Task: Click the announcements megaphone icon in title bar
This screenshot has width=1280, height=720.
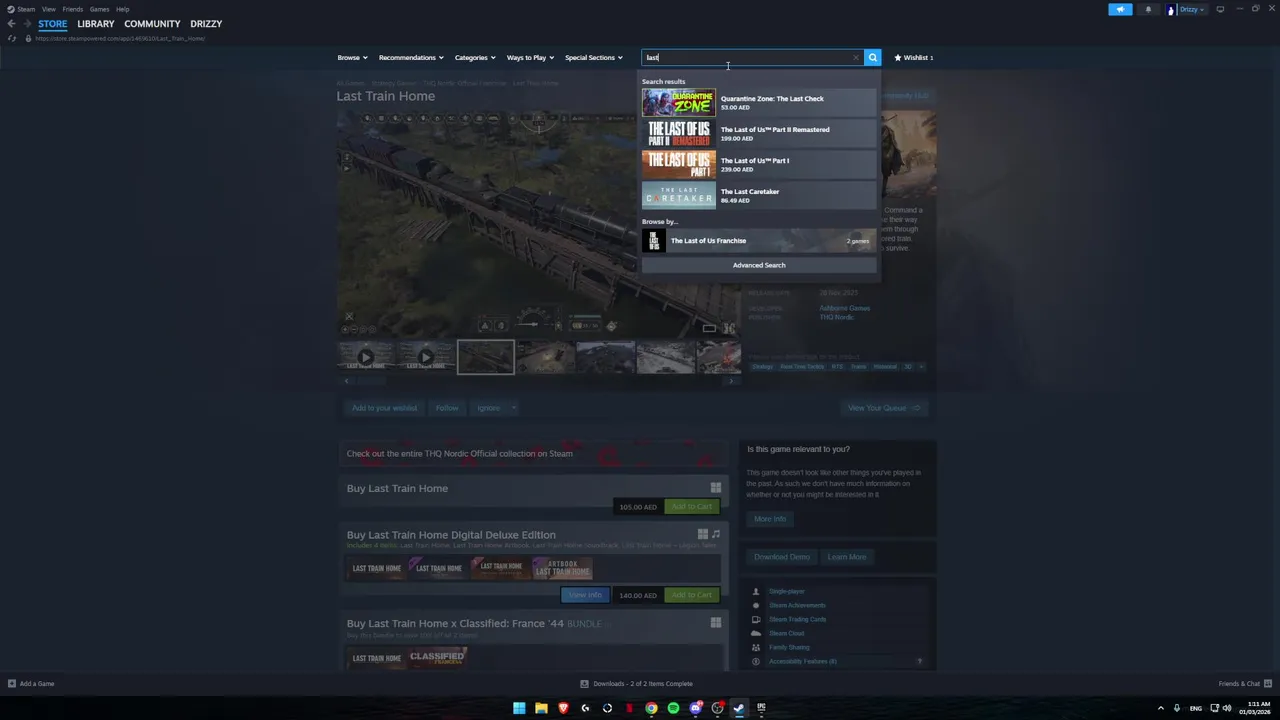Action: tap(1120, 9)
